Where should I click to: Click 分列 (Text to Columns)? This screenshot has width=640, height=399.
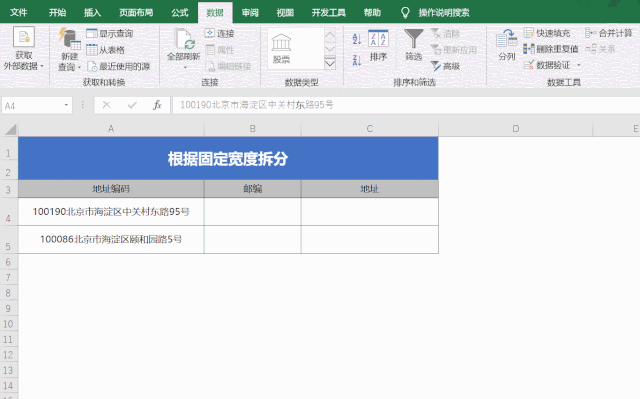click(x=507, y=45)
